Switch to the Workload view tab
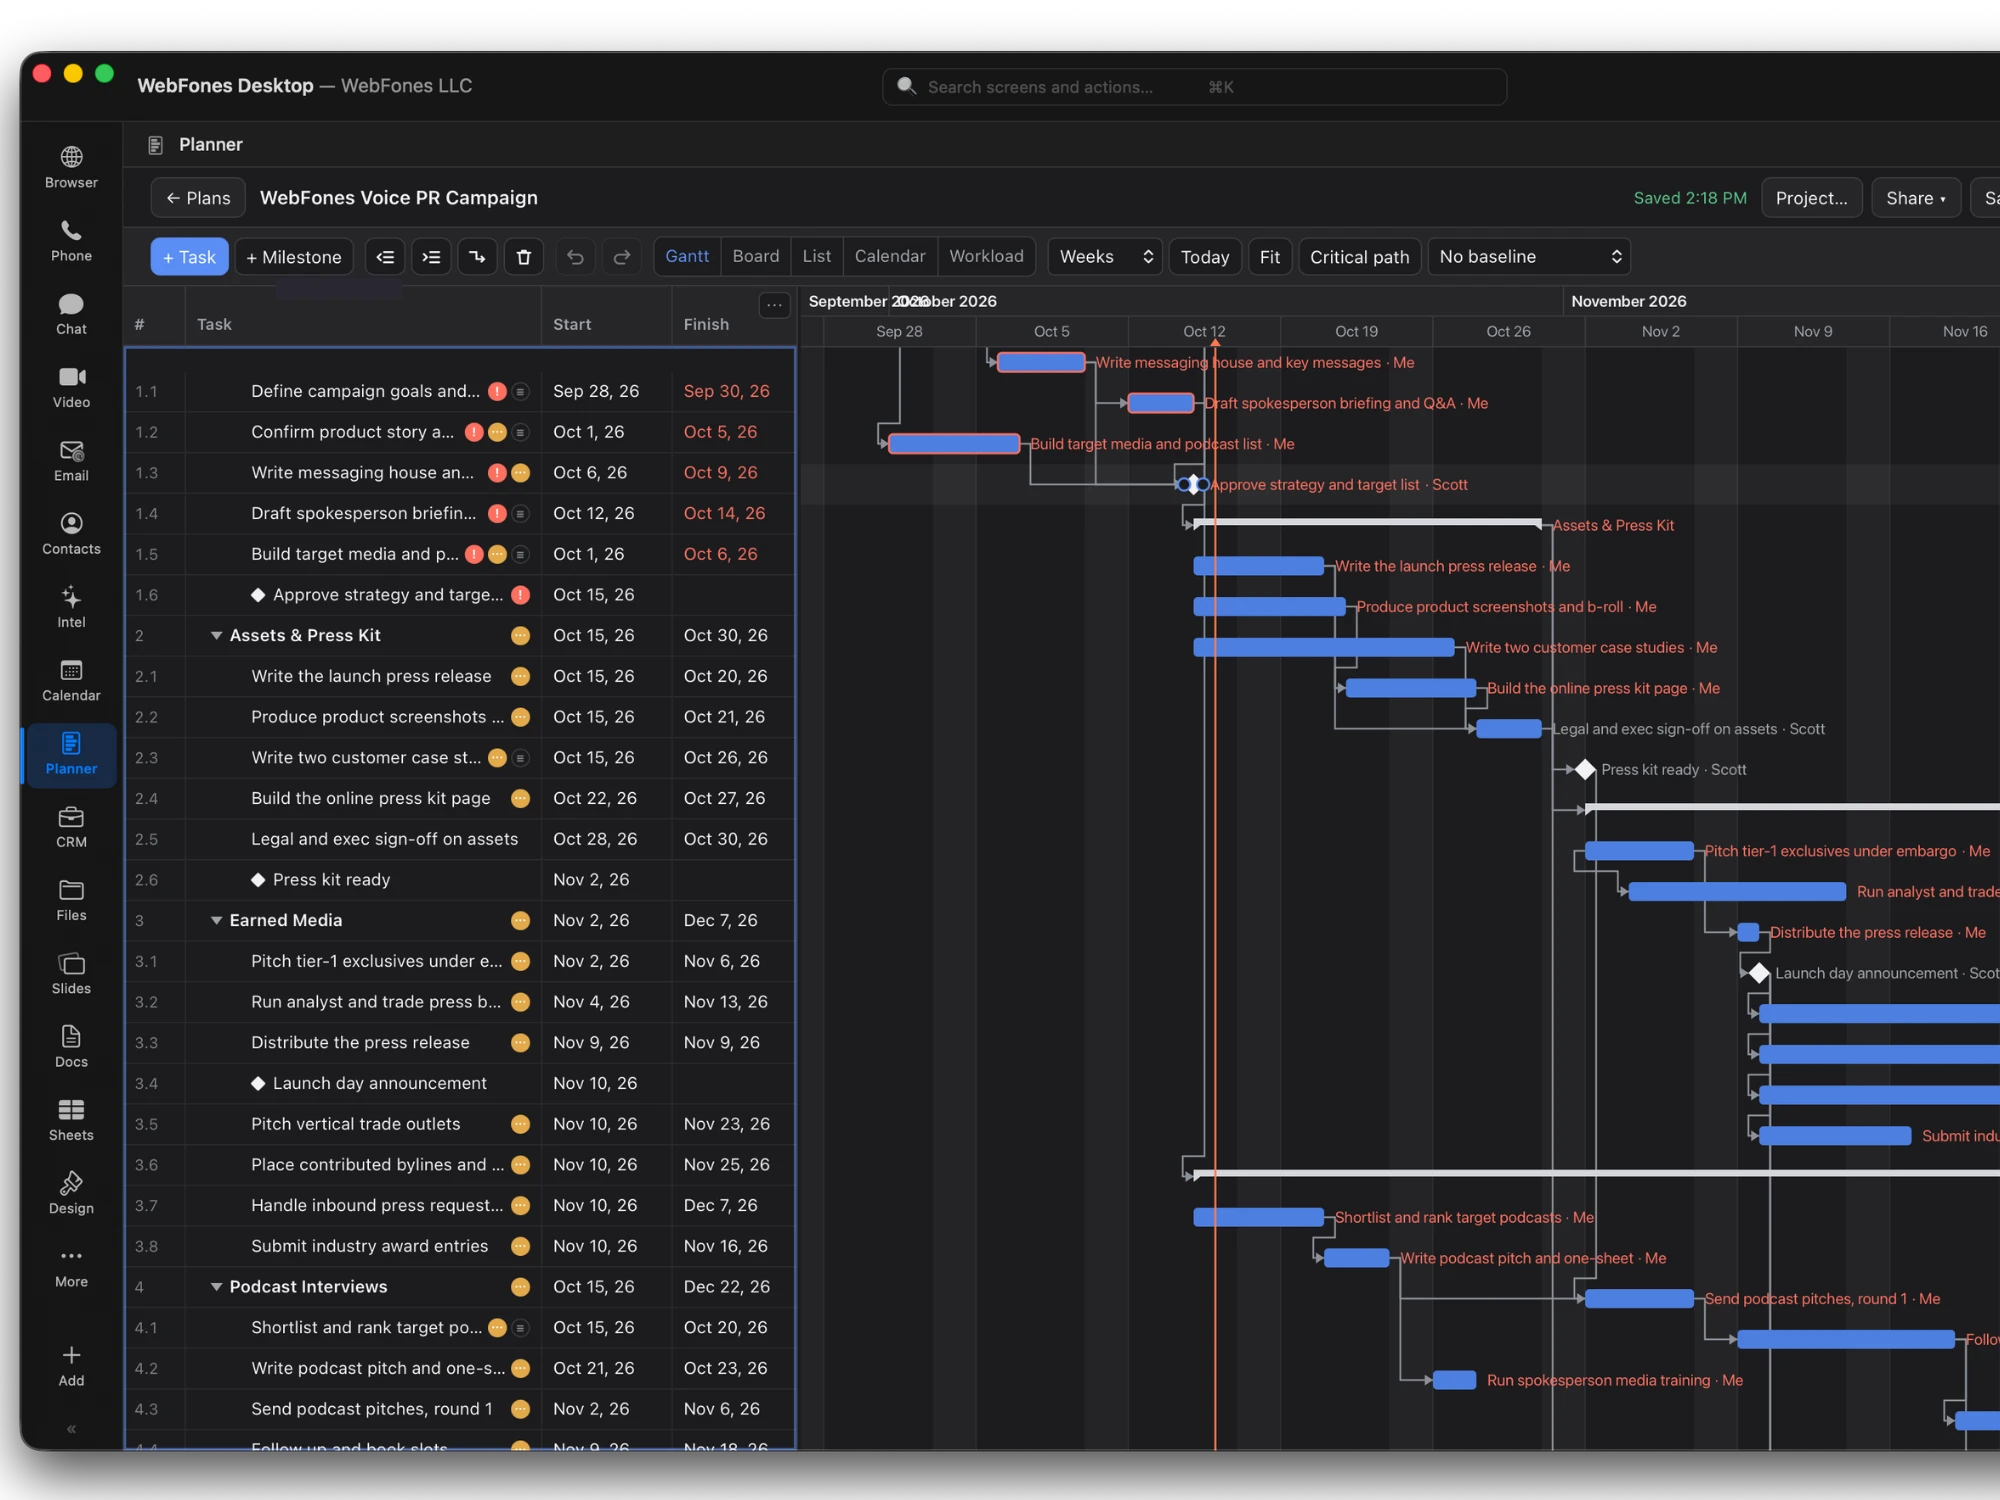This screenshot has width=2000, height=1500. [x=986, y=257]
